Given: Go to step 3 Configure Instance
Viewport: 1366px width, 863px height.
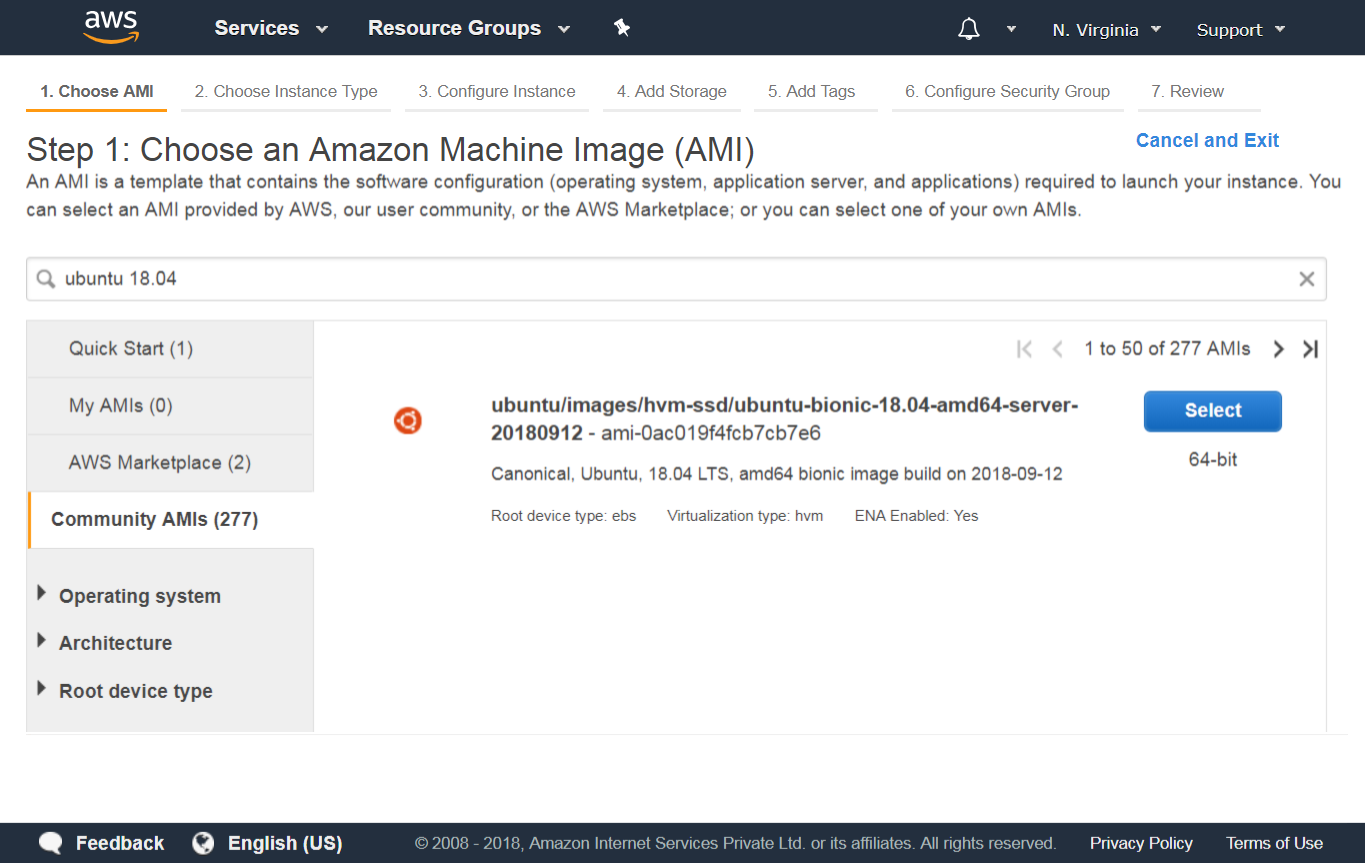Looking at the screenshot, I should (497, 92).
